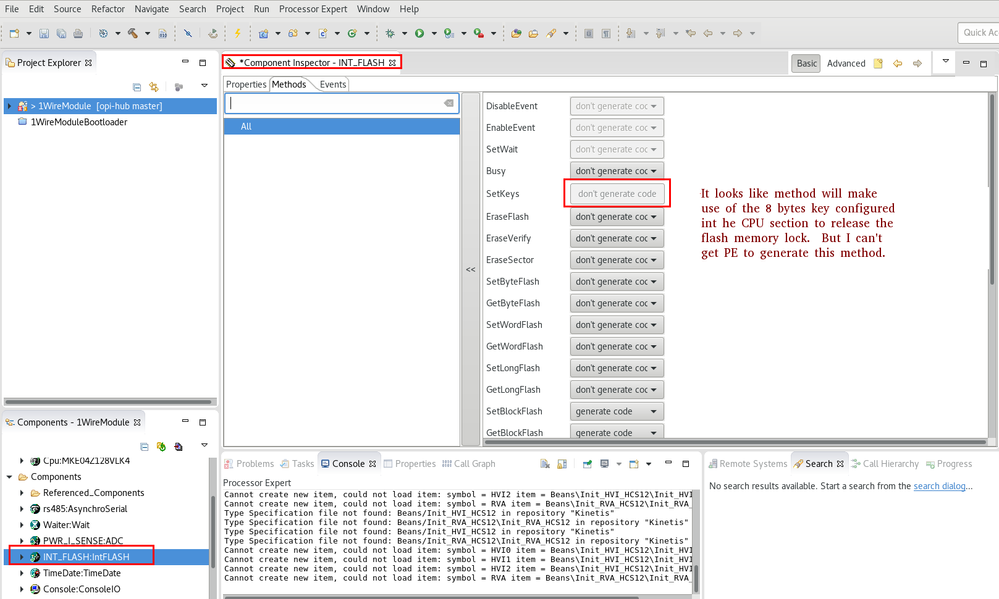Switch to the Problems tab
The image size is (999, 599).
[x=249, y=464]
